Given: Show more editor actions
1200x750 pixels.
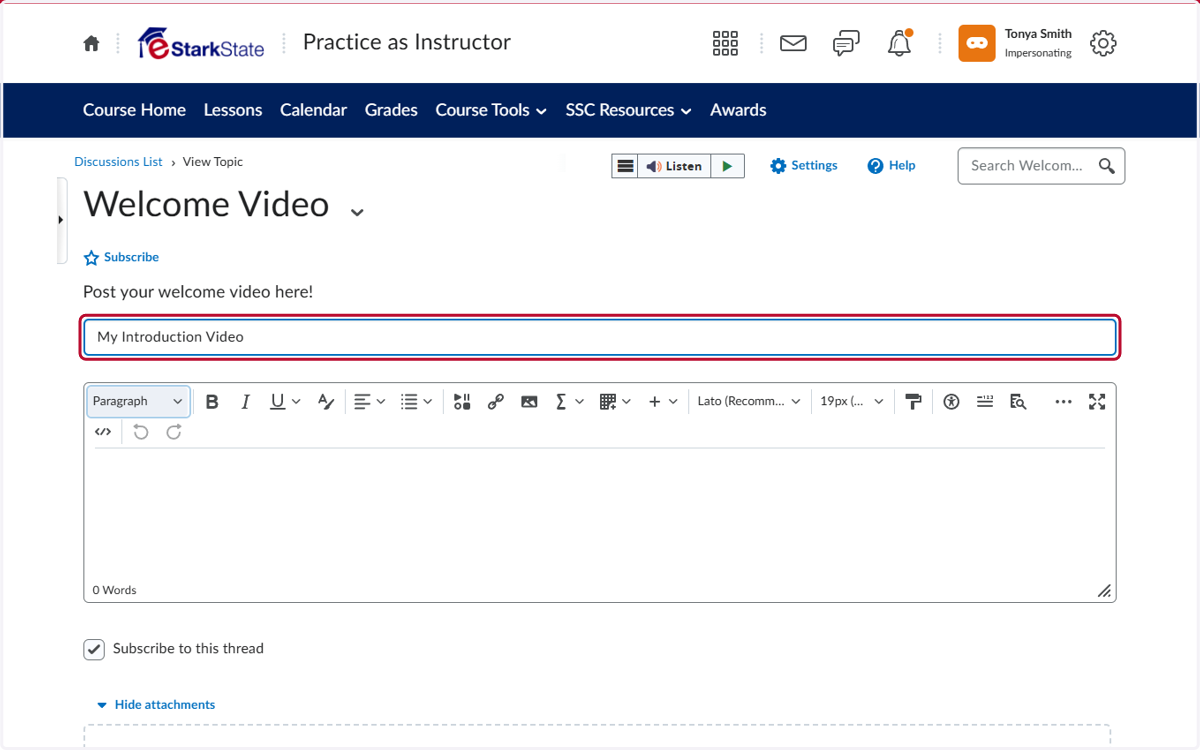Looking at the screenshot, I should (x=1063, y=401).
